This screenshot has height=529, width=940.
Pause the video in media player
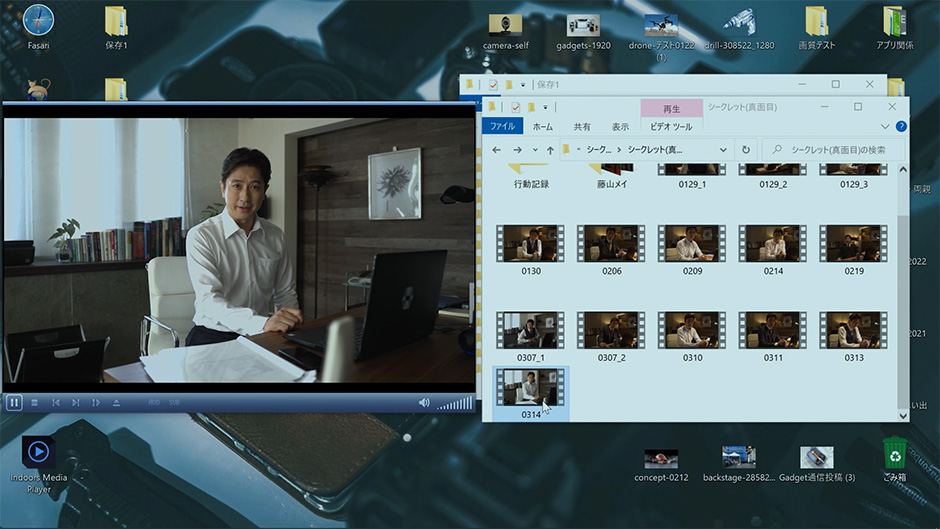14,403
